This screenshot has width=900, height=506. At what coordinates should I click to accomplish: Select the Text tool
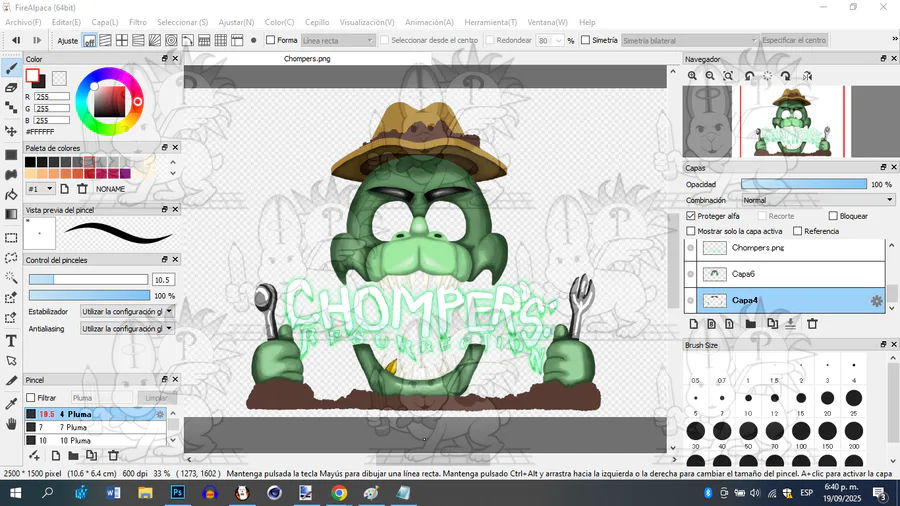coord(11,341)
